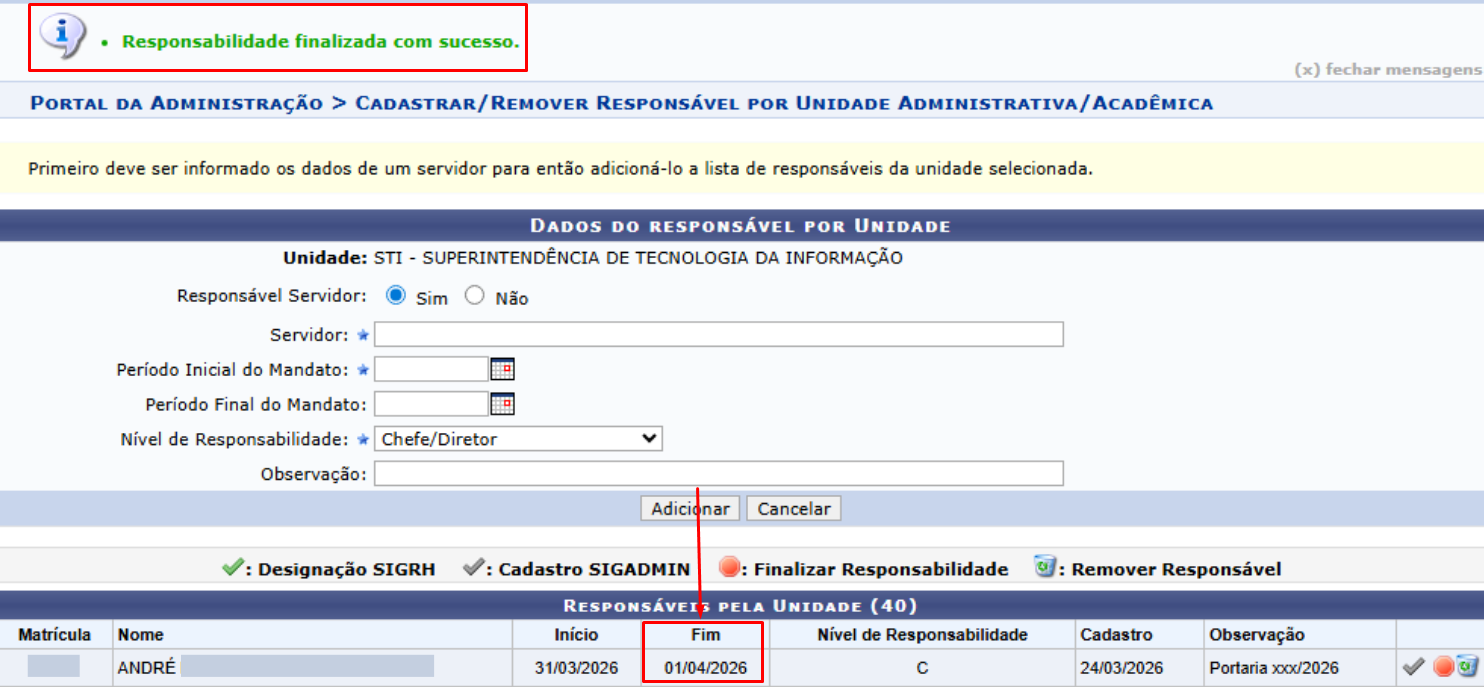Click red Finalizar Responsabilidade icon in ANDRÉ row

(x=1443, y=666)
